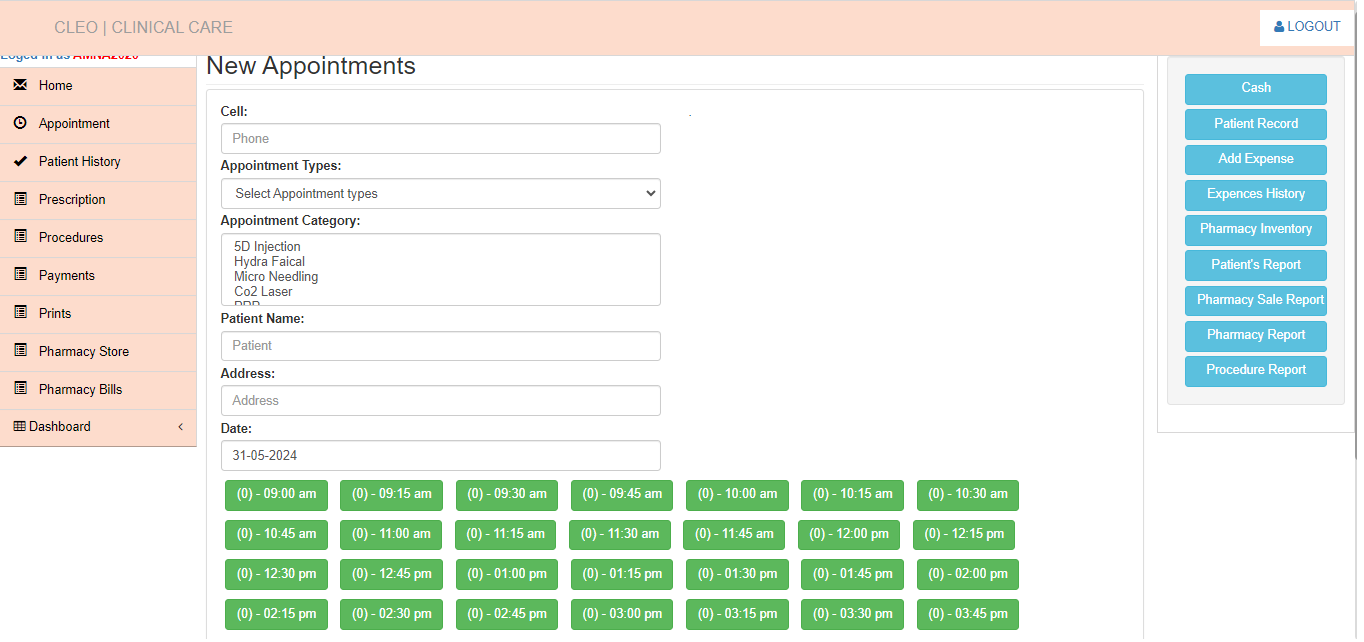Click the checkmark icon beside Patient History
This screenshot has width=1364, height=642.
coord(20,161)
